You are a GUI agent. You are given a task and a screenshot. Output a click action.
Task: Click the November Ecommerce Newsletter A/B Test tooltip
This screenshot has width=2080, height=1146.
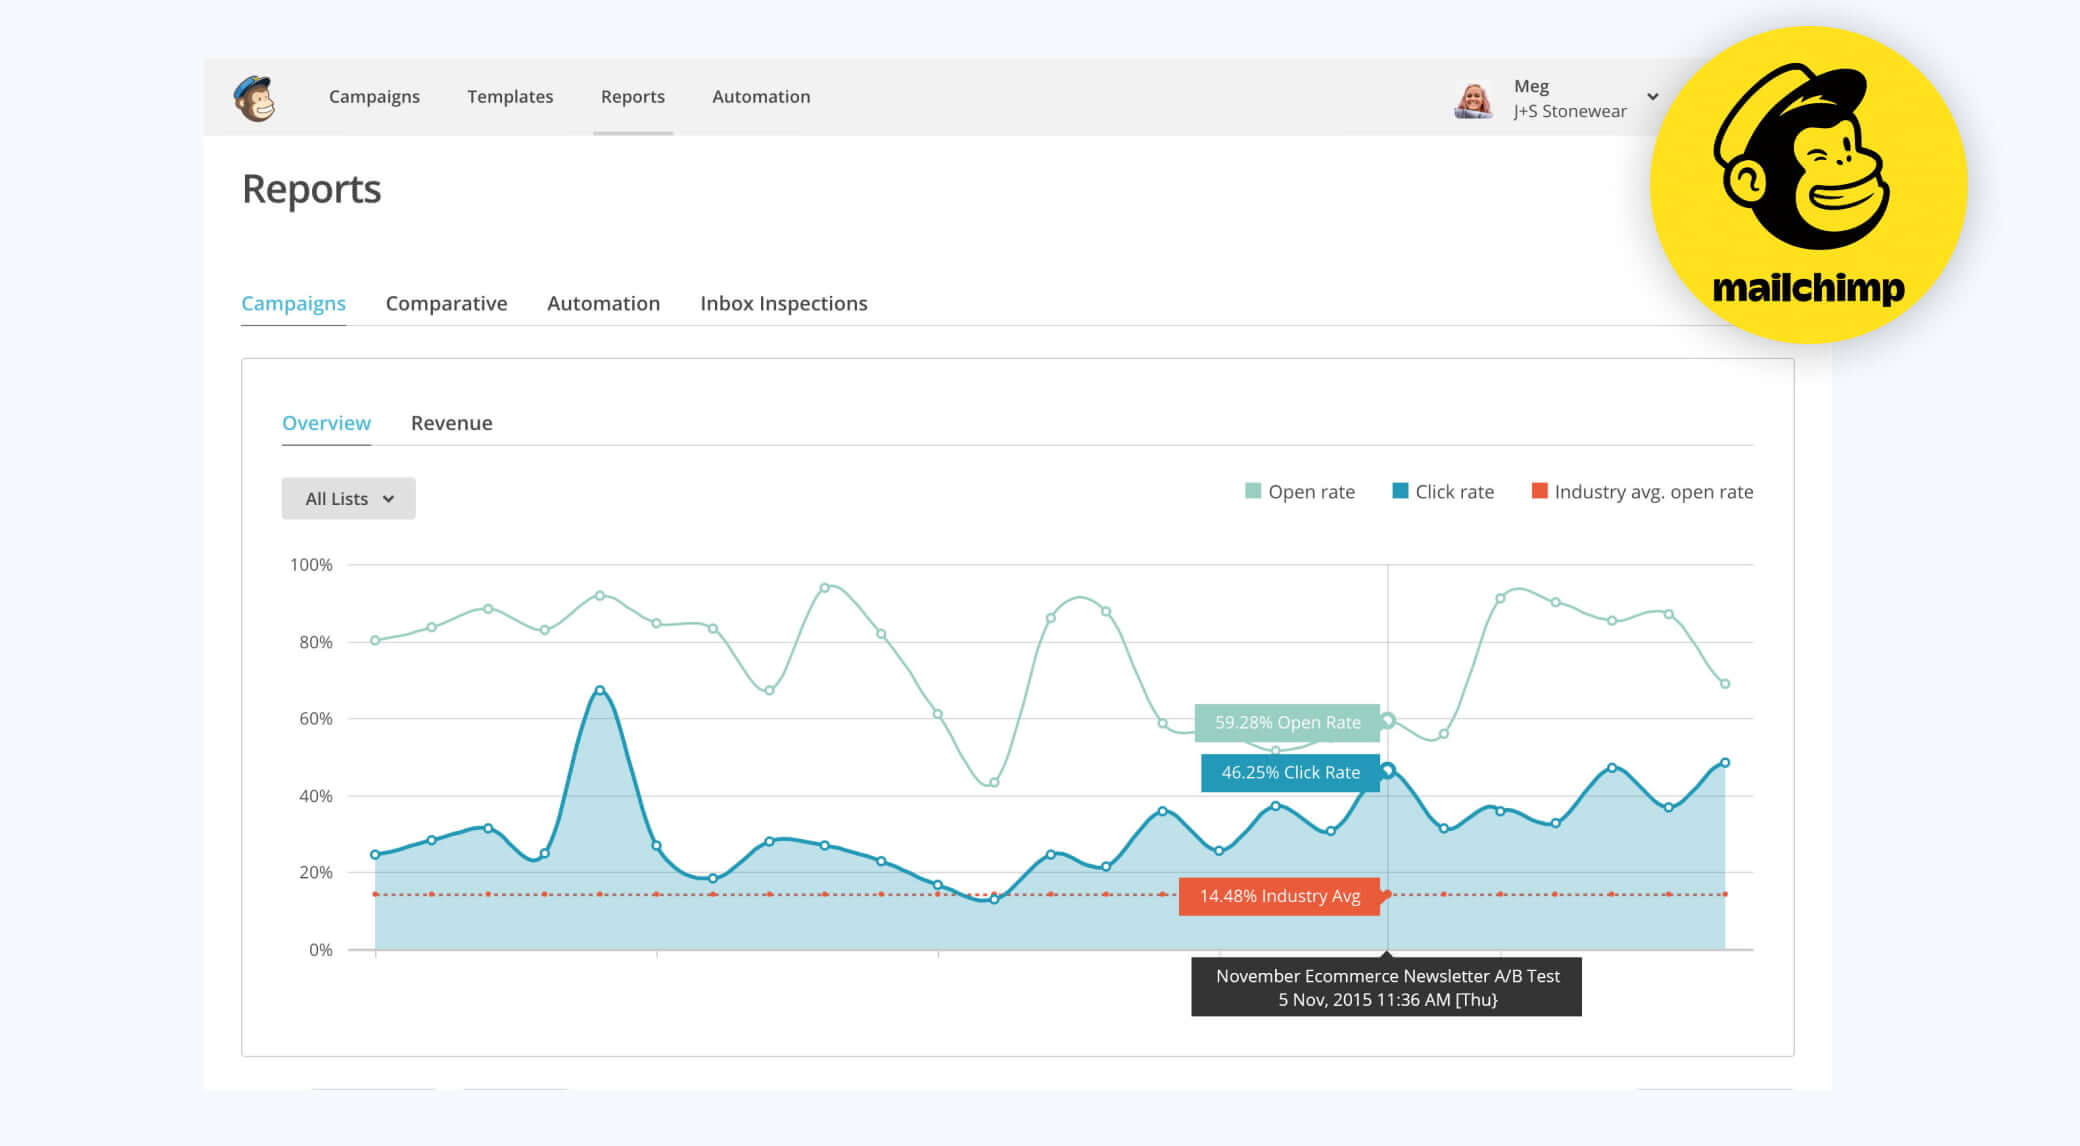pyautogui.click(x=1386, y=987)
